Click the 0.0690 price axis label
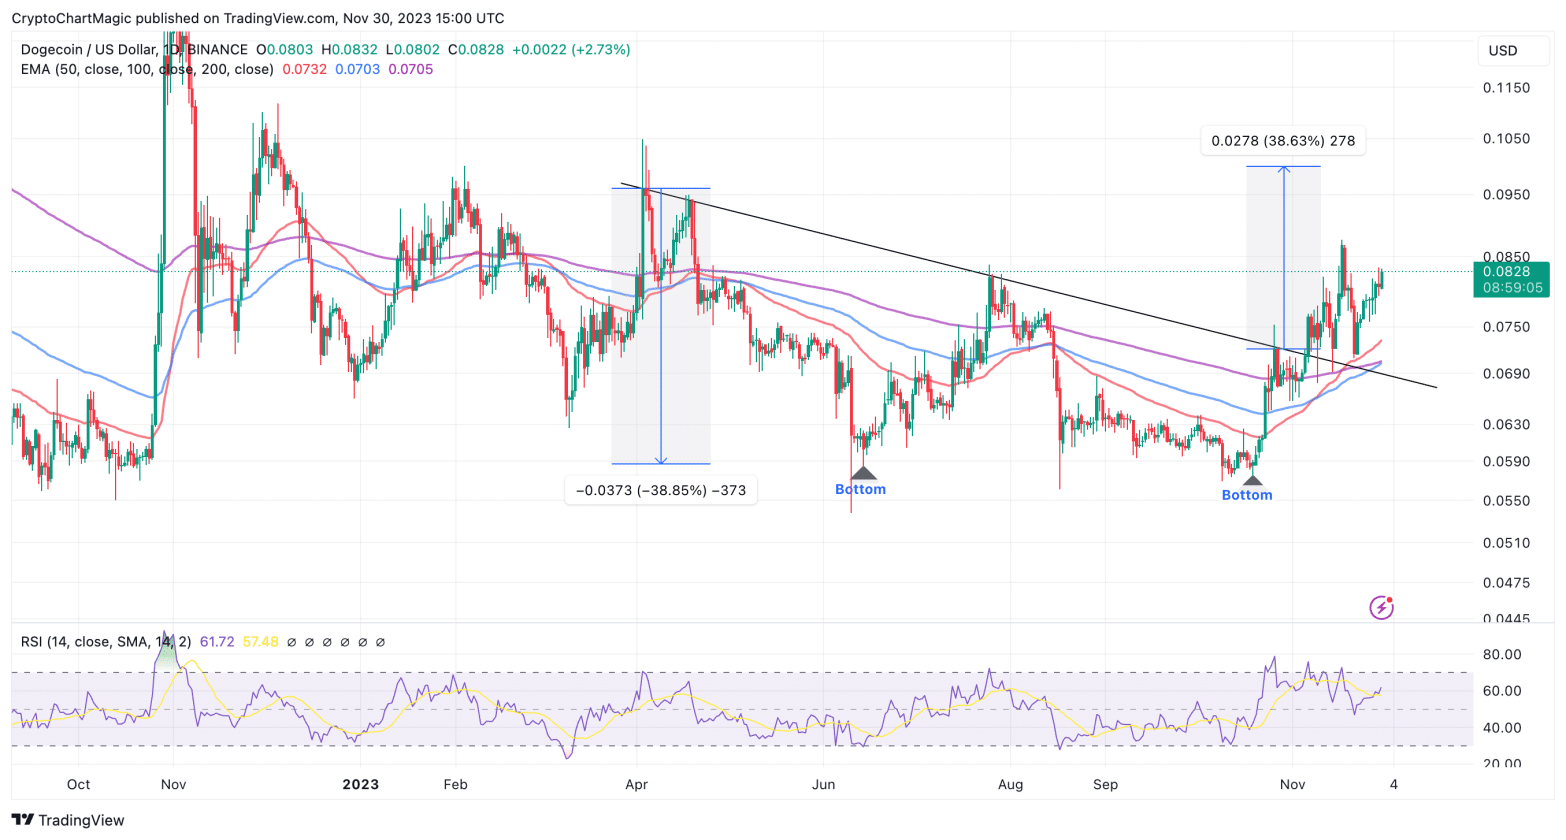Screen dimensions: 1566x840 point(1506,374)
